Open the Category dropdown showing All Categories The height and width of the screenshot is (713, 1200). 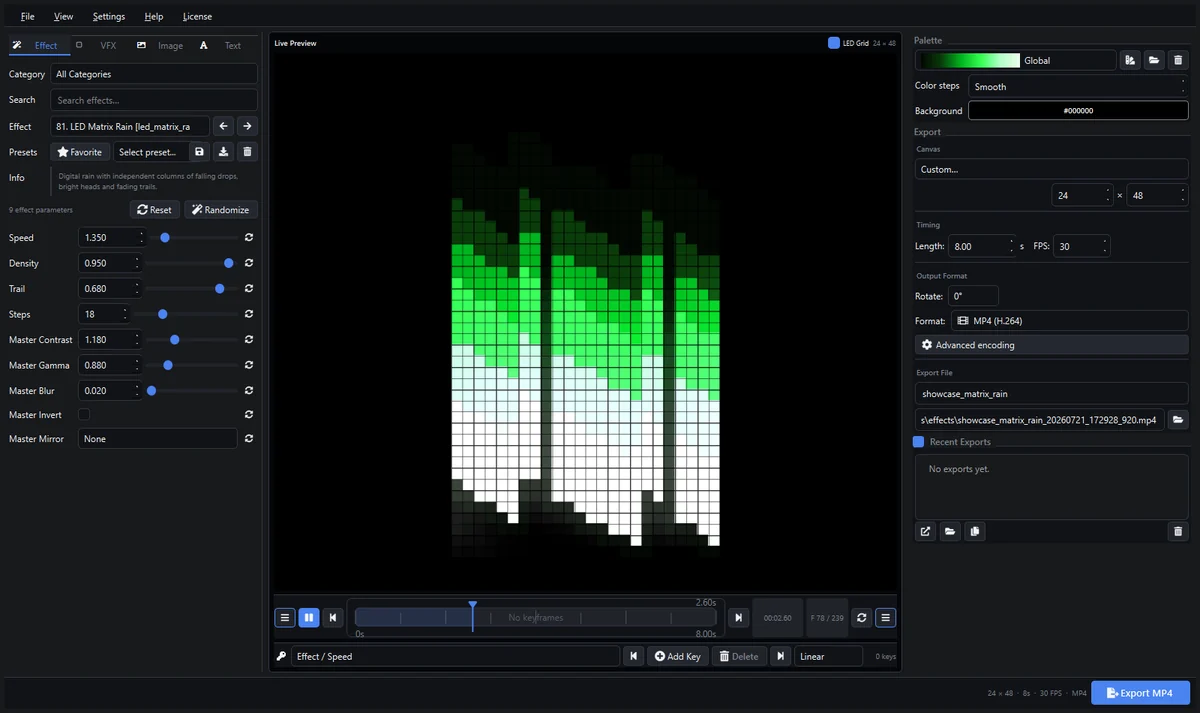(154, 74)
